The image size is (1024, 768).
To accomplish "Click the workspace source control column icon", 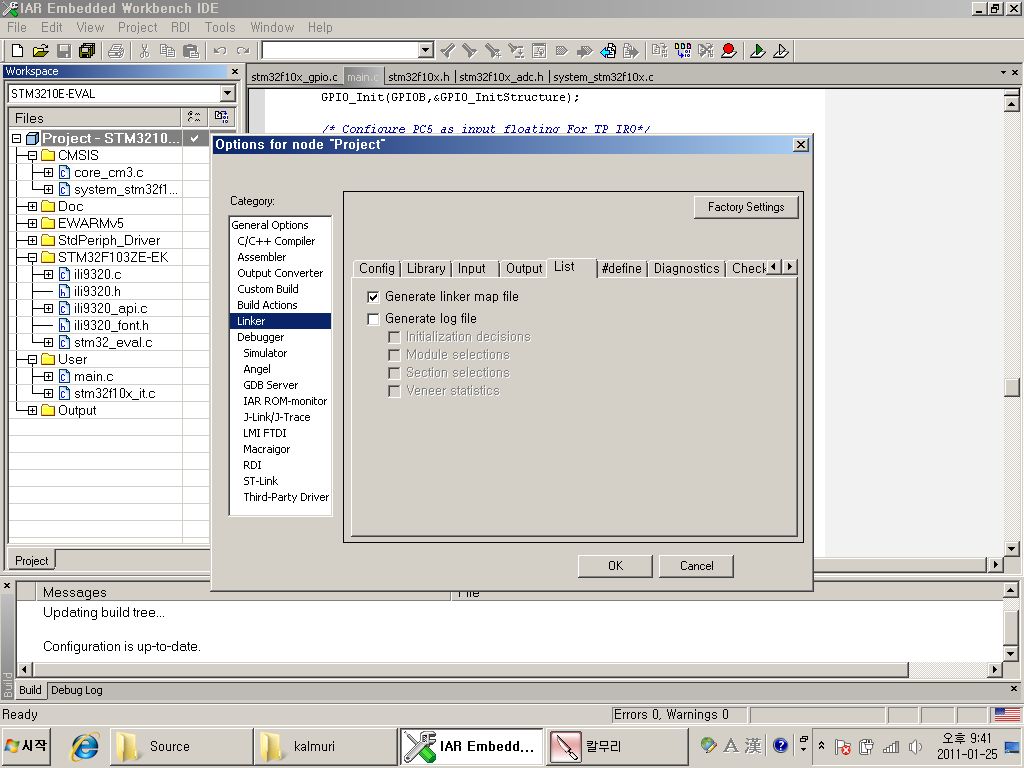I will (x=221, y=117).
